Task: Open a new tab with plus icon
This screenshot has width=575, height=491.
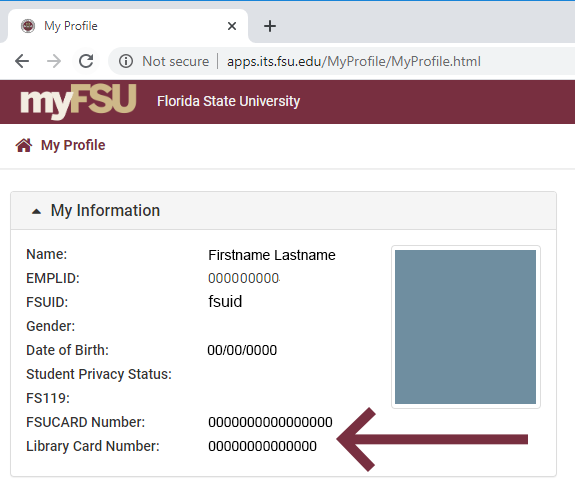Action: pos(270,26)
